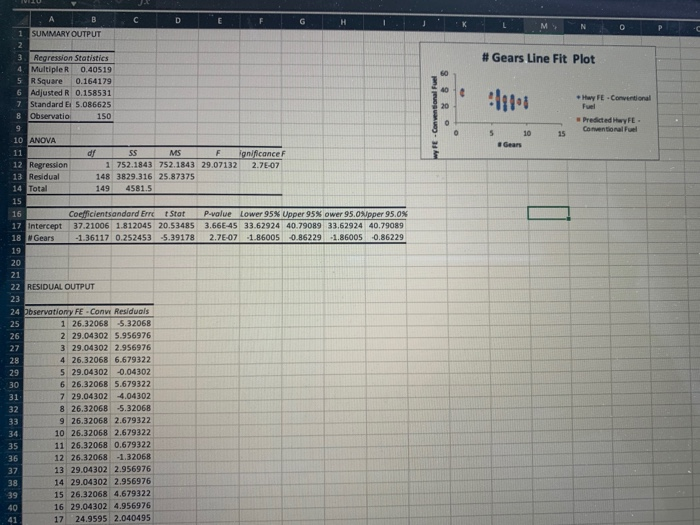This screenshot has height=525, width=700.
Task: Click Hwy FE - Conventional Fuel legend entry
Action: click(x=613, y=102)
